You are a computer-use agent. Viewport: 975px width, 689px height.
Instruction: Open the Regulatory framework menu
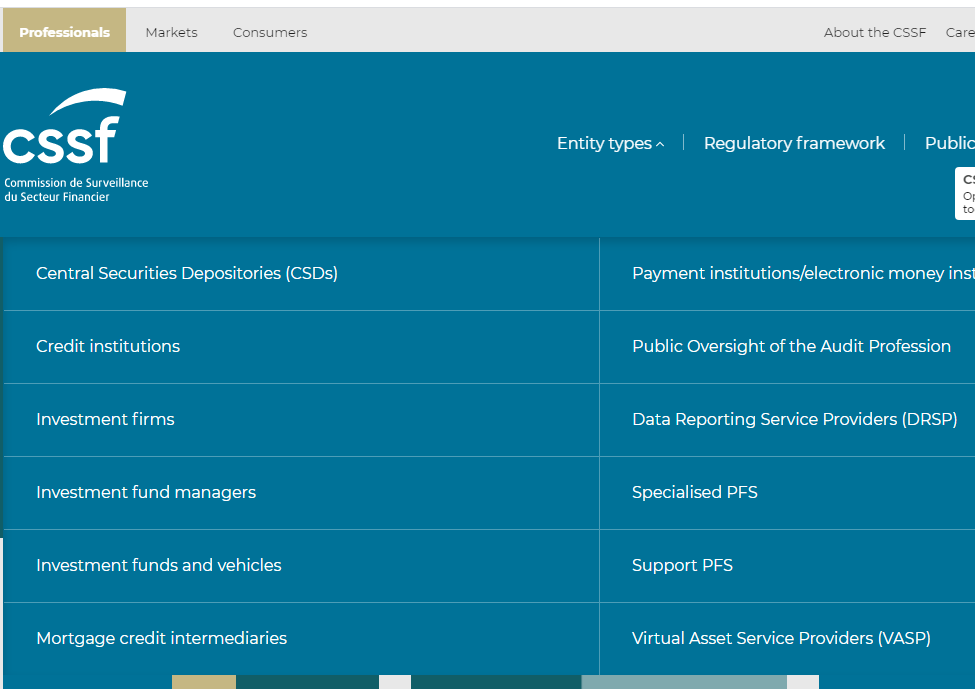point(794,143)
